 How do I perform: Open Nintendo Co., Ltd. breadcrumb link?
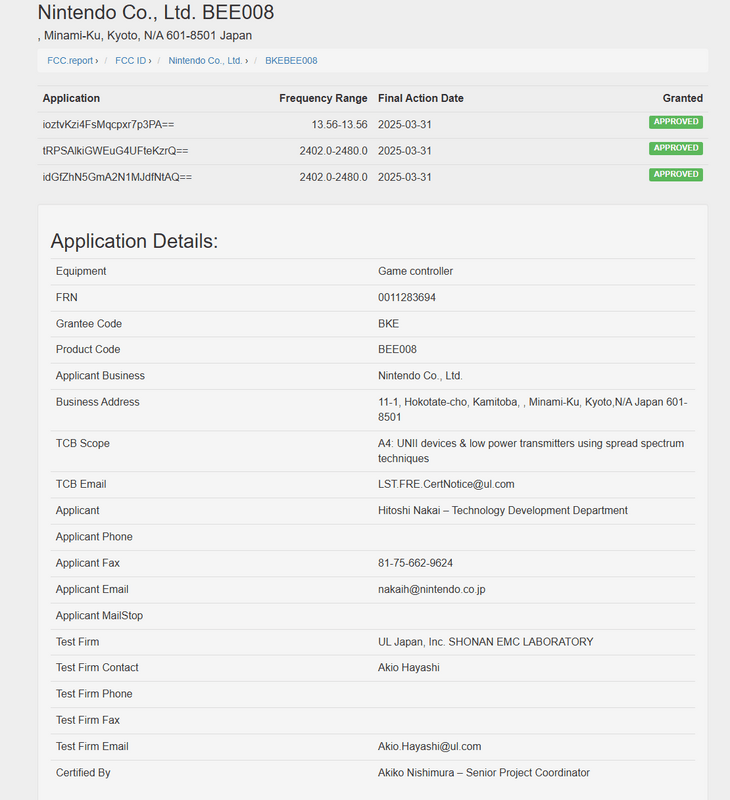click(x=205, y=61)
